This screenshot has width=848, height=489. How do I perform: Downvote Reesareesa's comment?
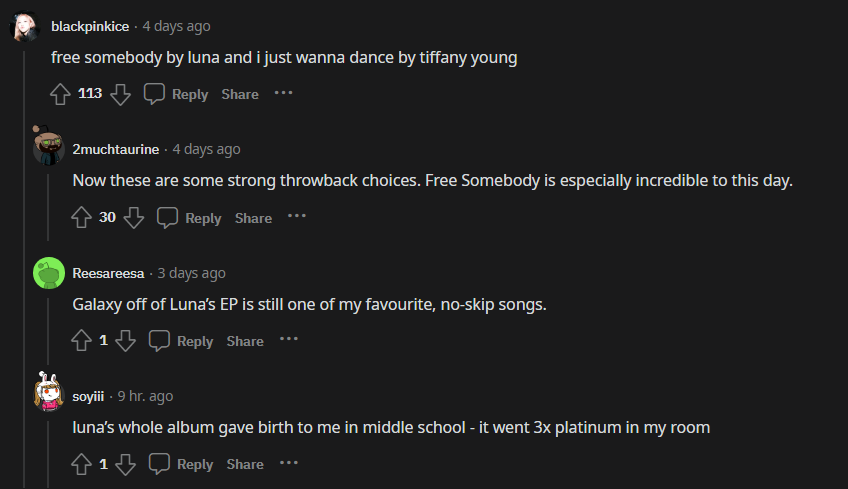[x=125, y=341]
